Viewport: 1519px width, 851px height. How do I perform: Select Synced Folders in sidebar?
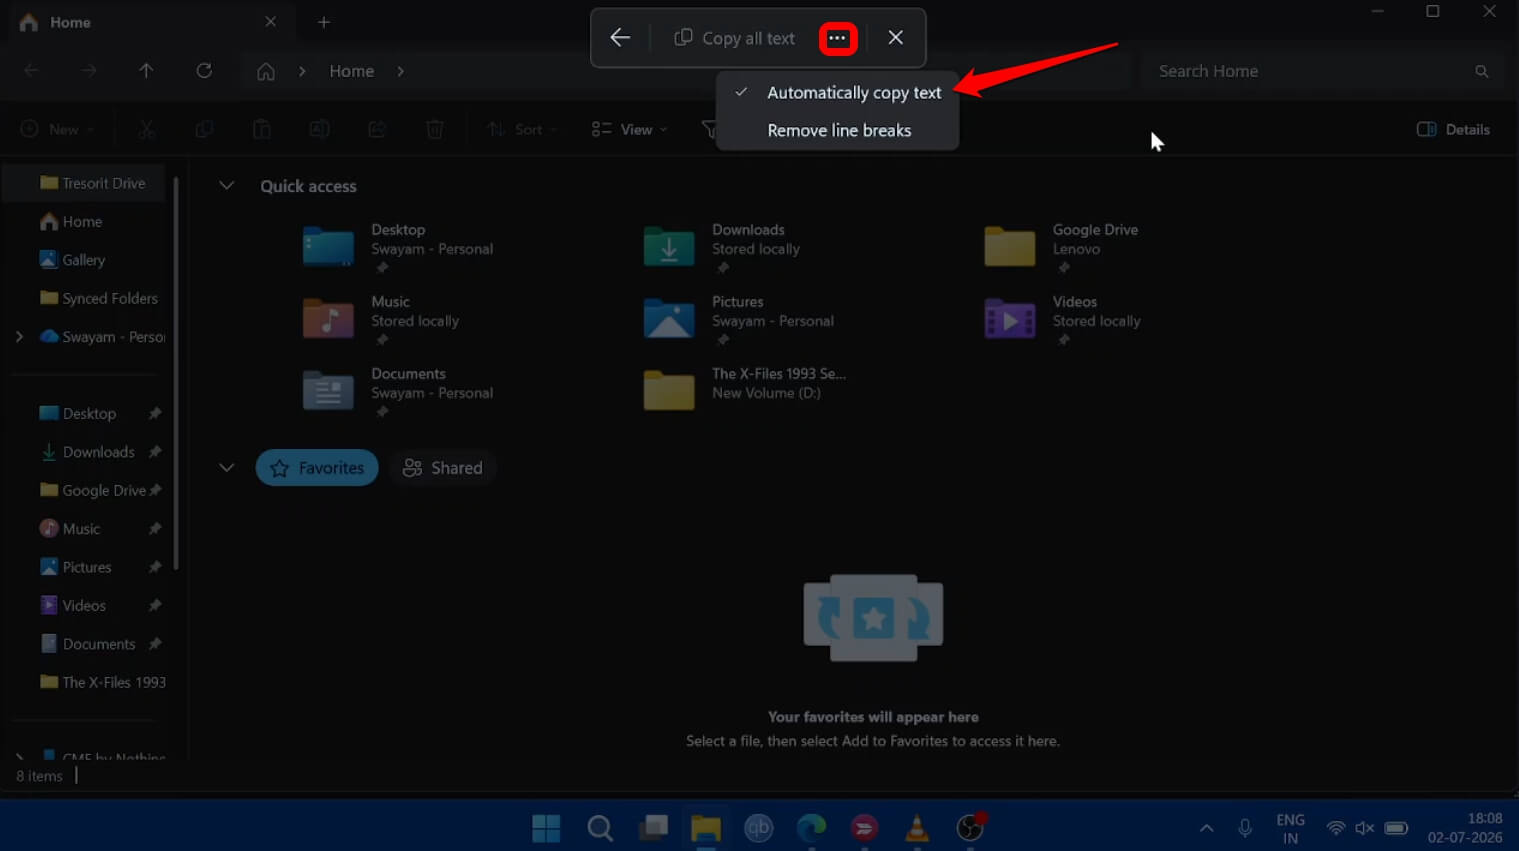point(98,298)
